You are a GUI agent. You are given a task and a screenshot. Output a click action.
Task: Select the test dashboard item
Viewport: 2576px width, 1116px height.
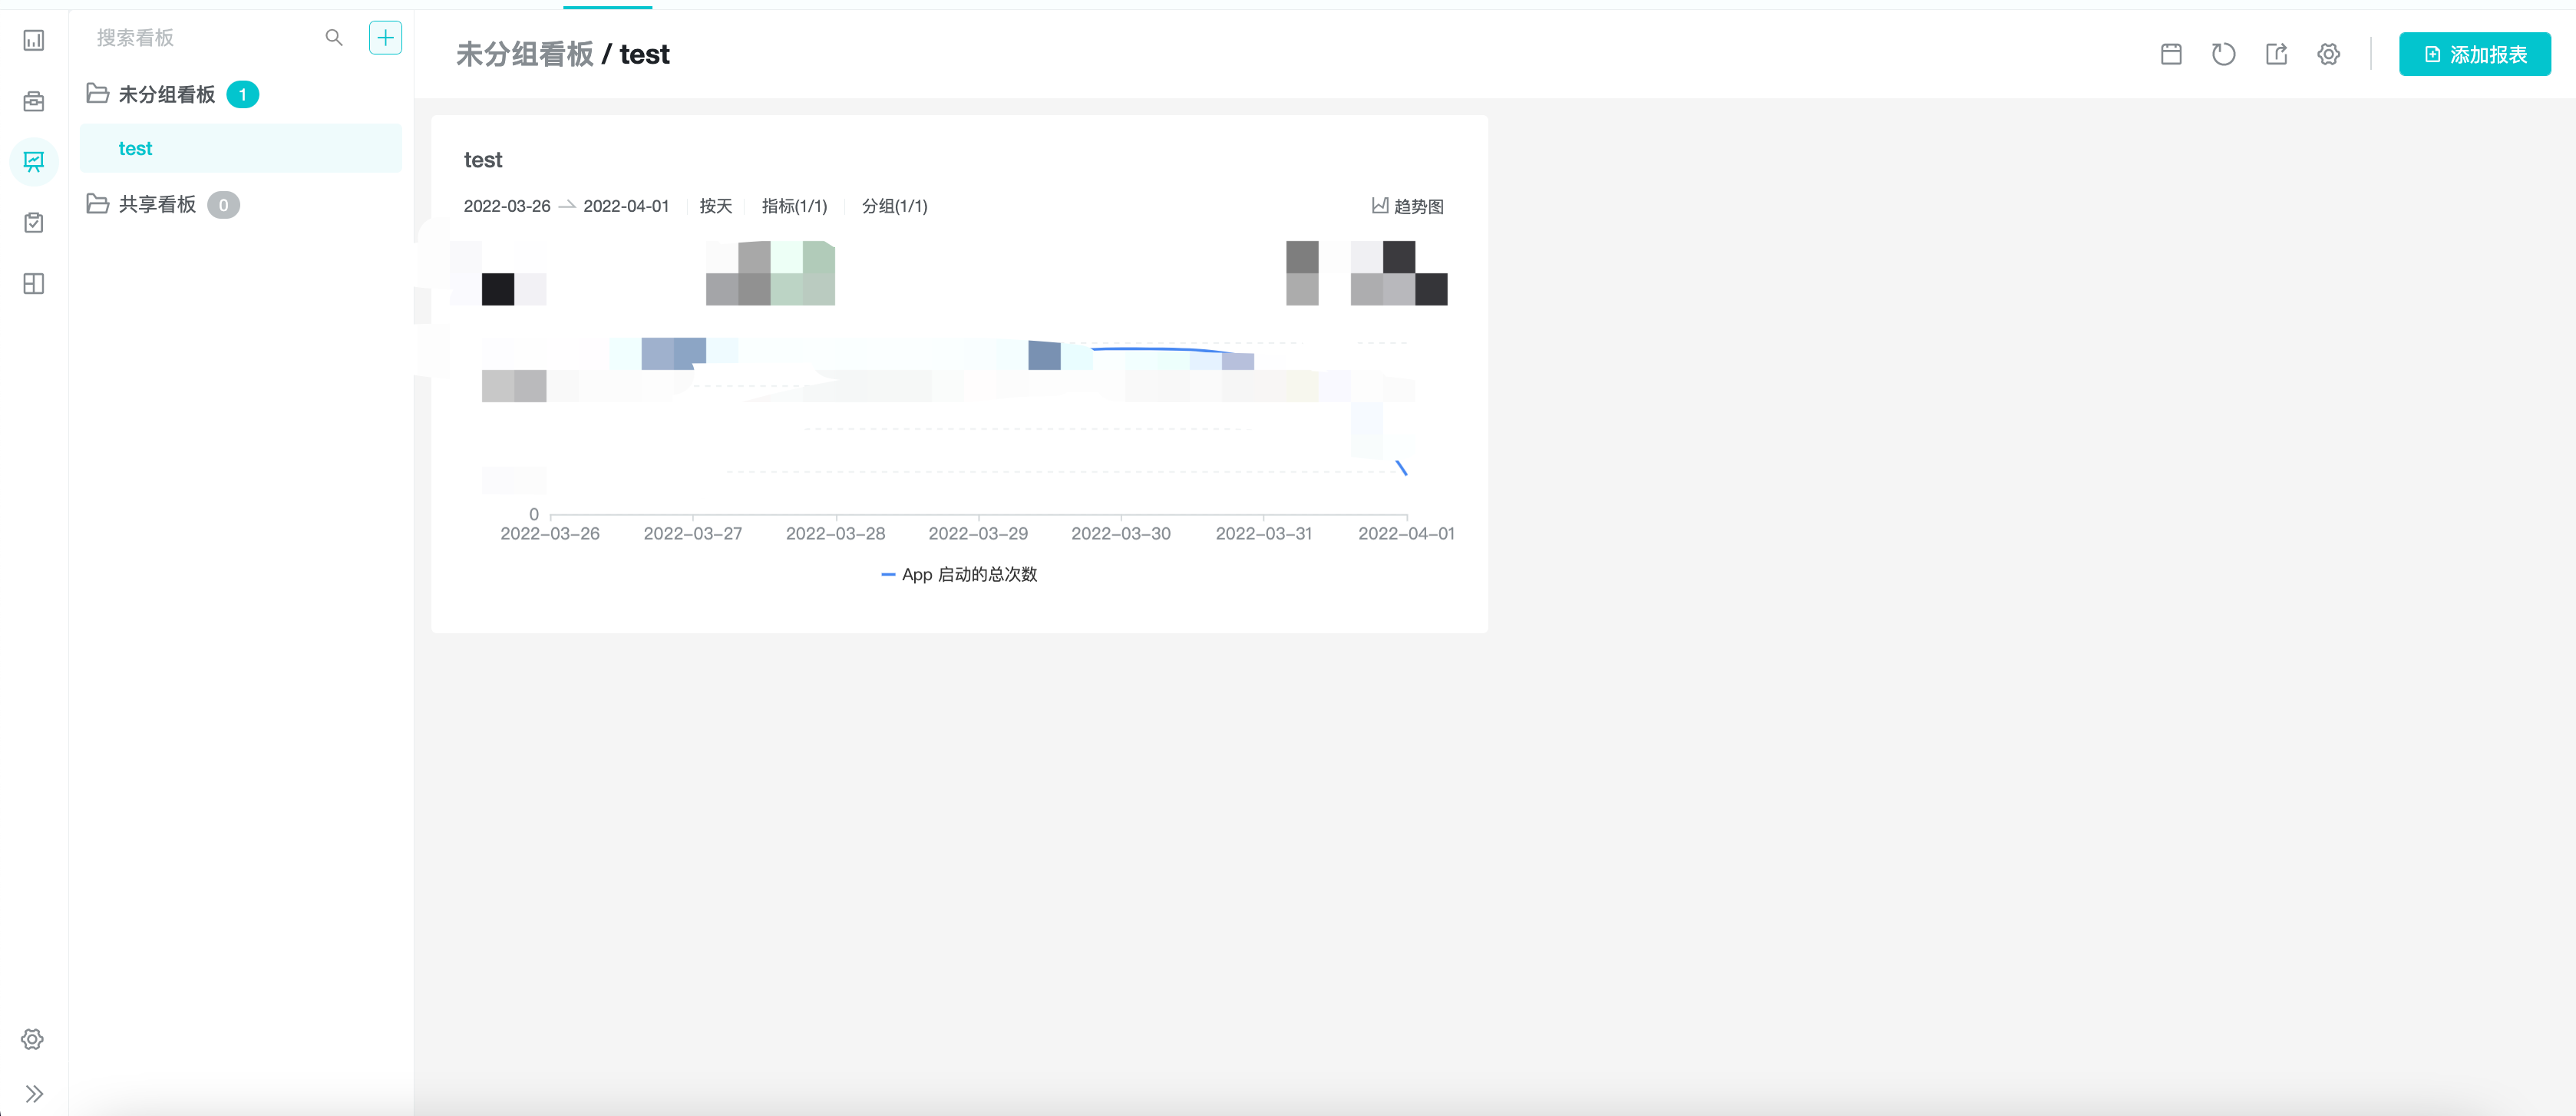point(136,148)
